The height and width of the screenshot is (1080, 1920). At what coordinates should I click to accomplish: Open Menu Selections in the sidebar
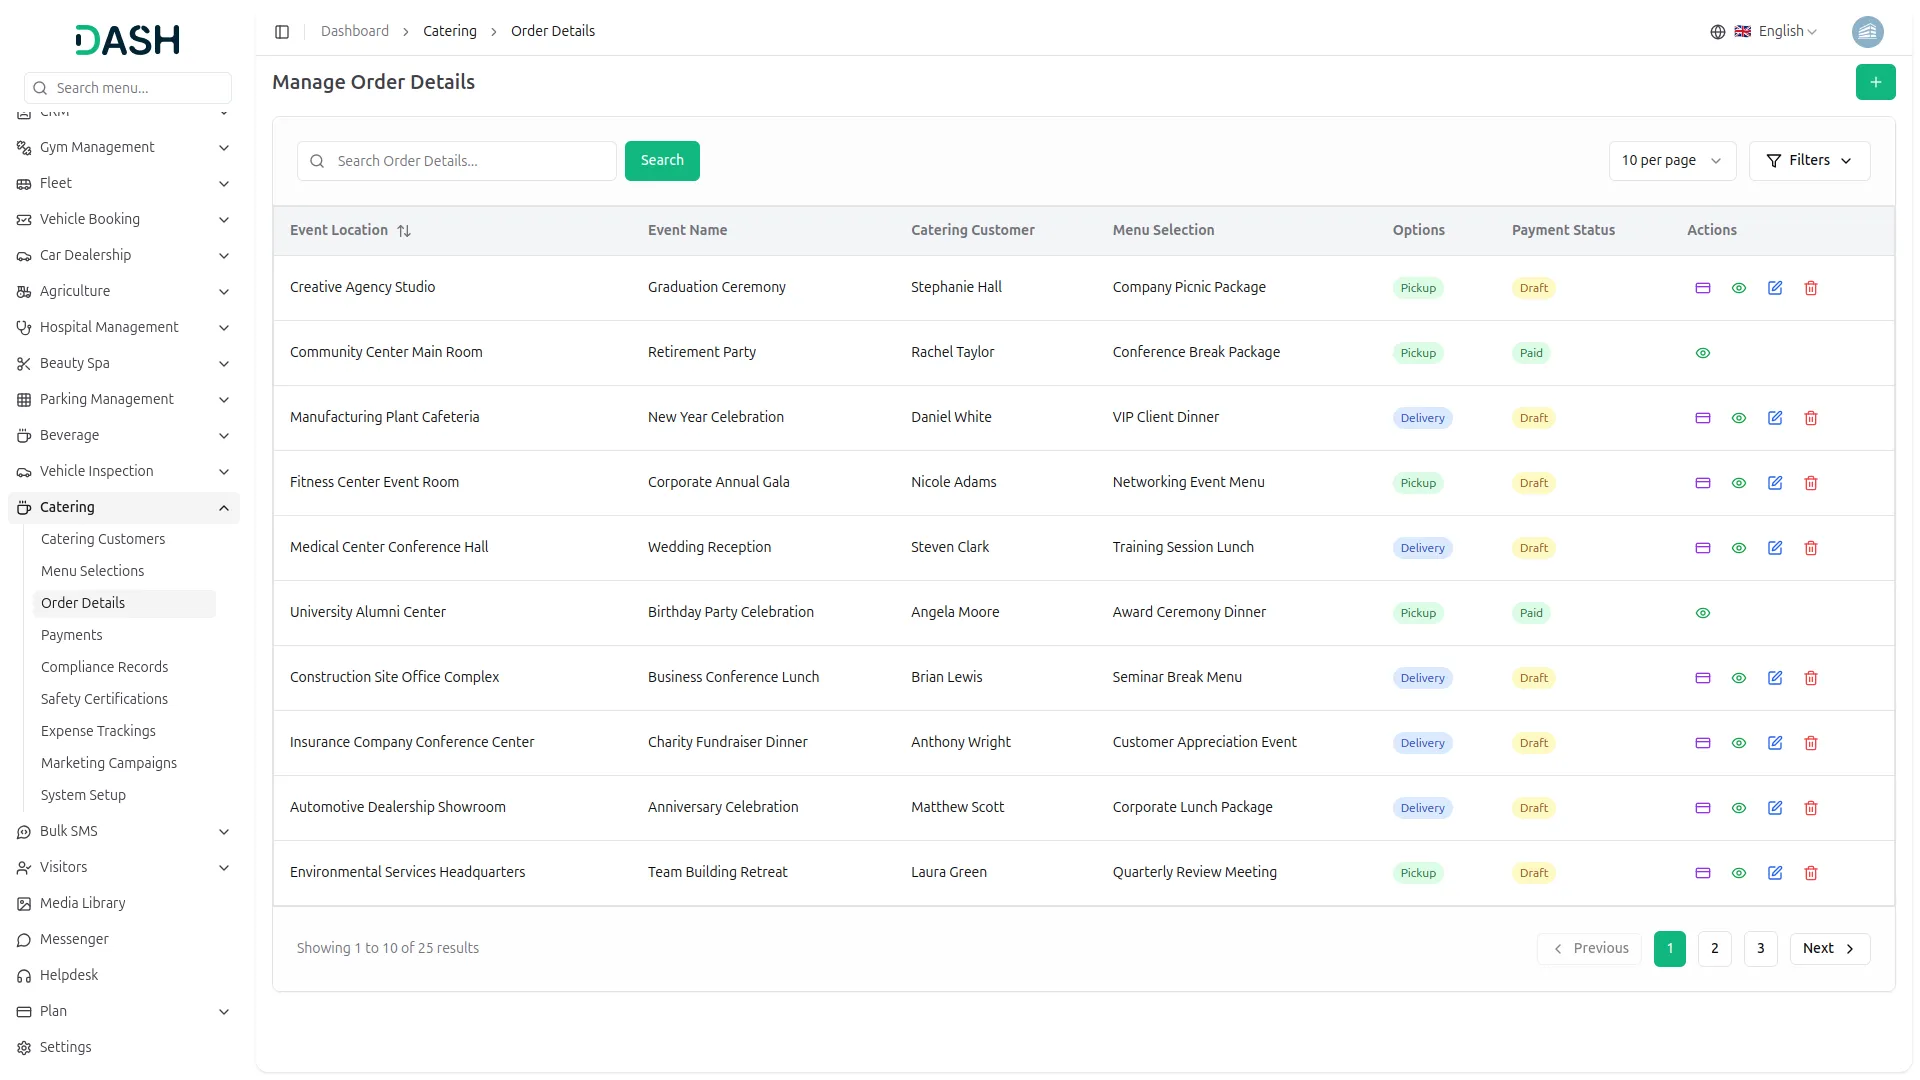[x=92, y=571]
